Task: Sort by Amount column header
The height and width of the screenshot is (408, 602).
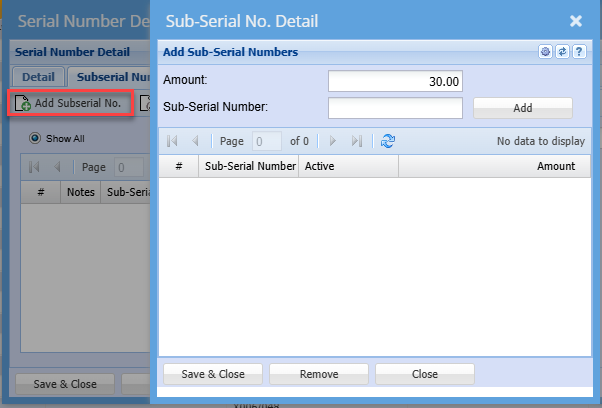Action: (494, 166)
